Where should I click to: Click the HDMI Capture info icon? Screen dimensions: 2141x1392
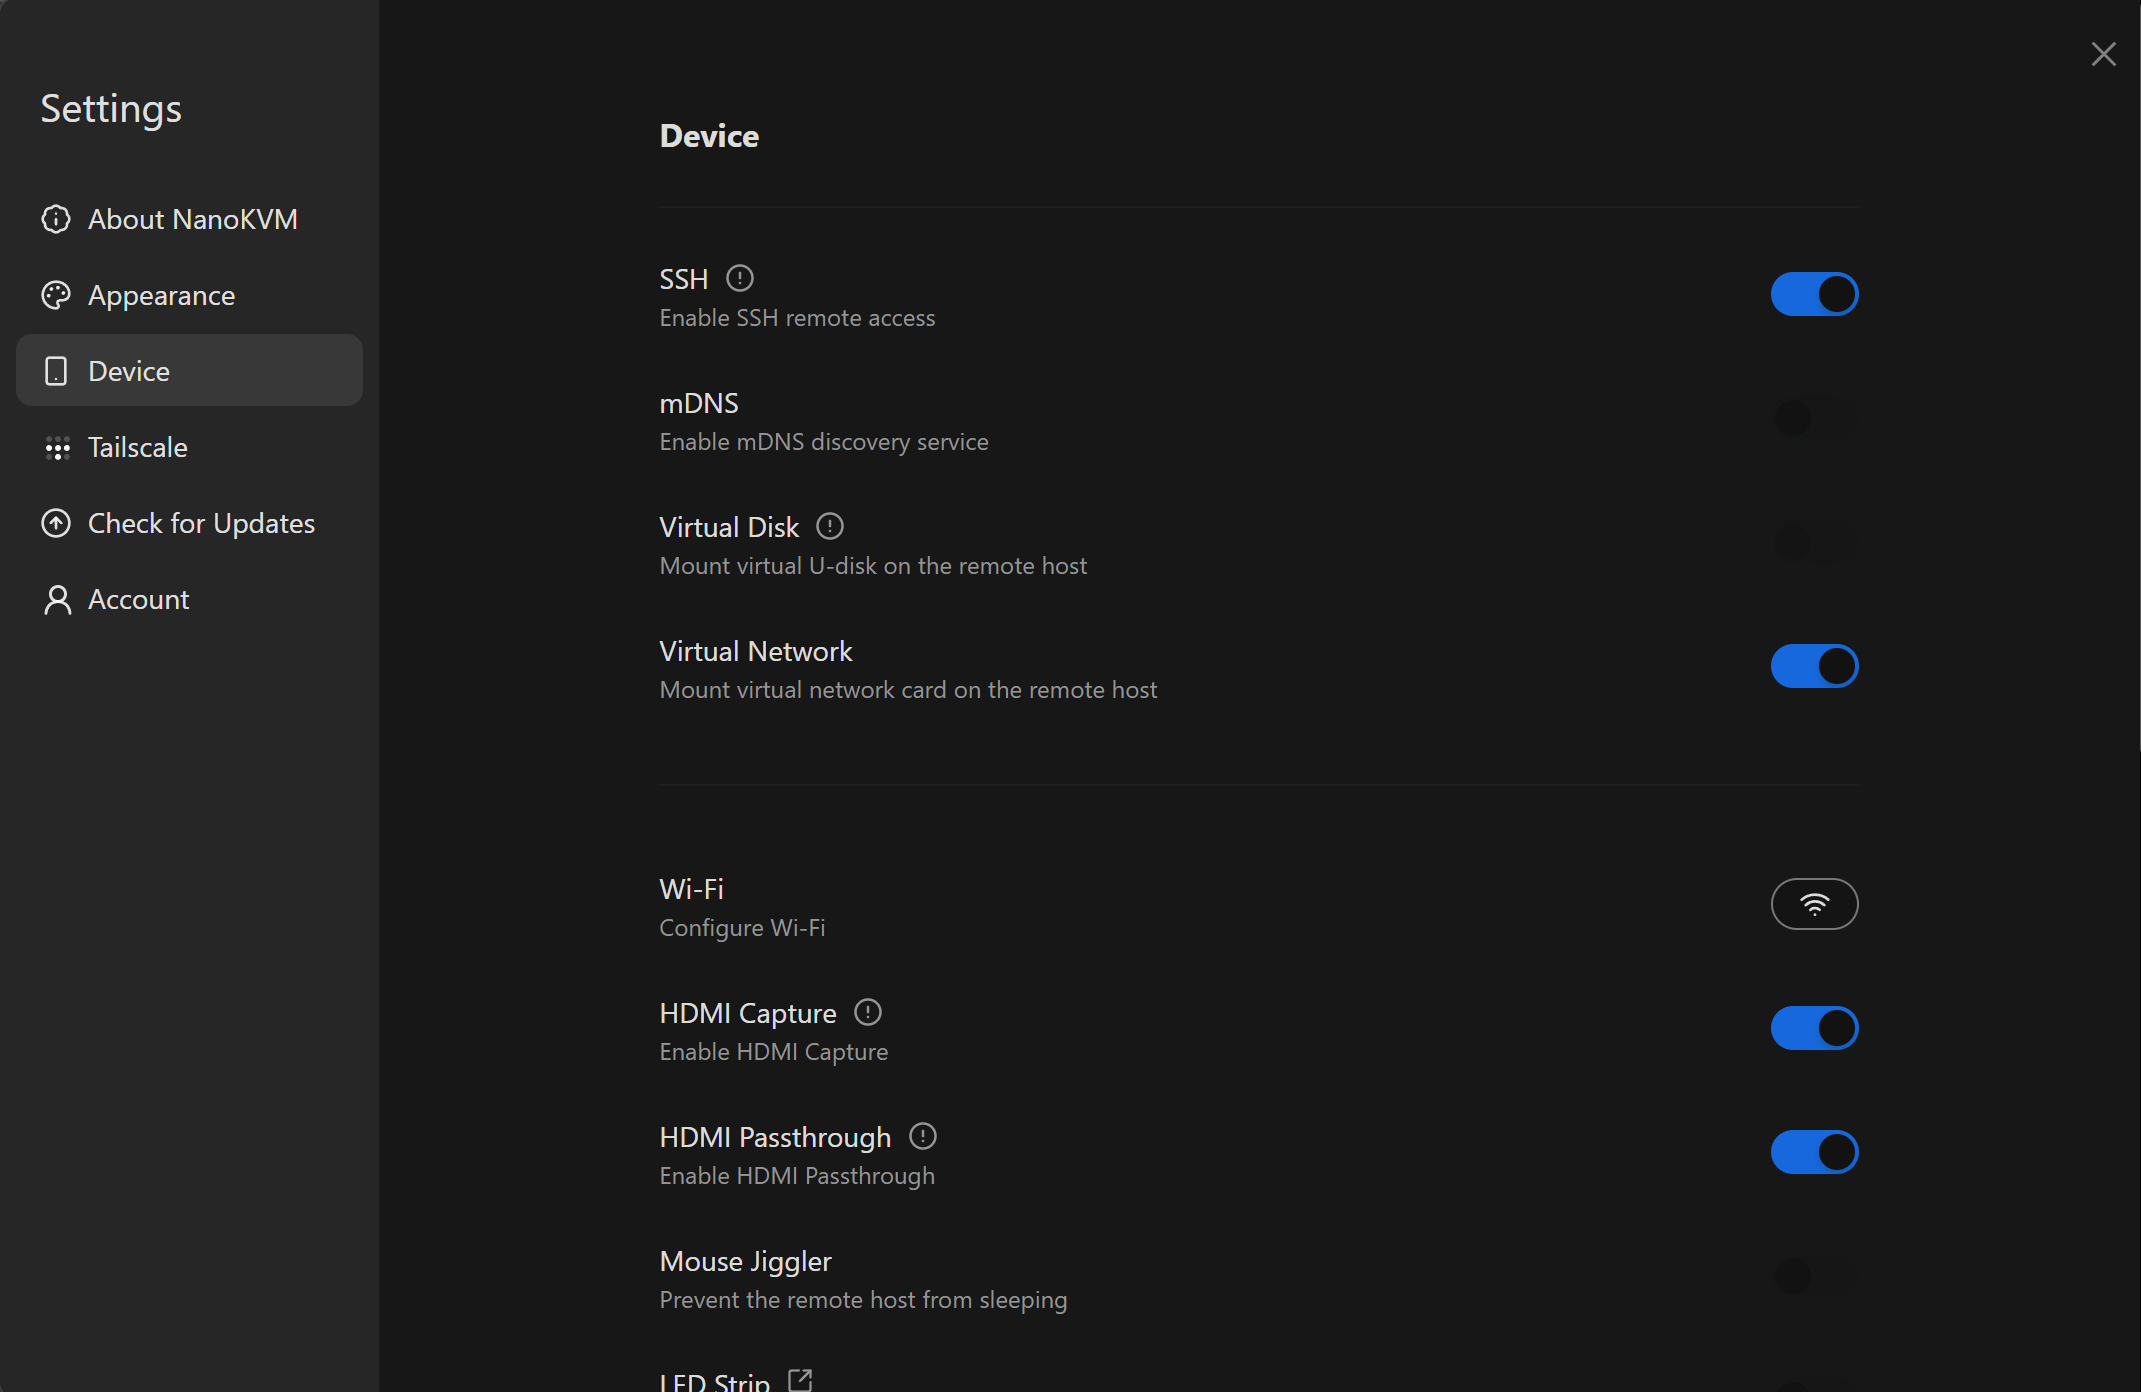tap(866, 1012)
